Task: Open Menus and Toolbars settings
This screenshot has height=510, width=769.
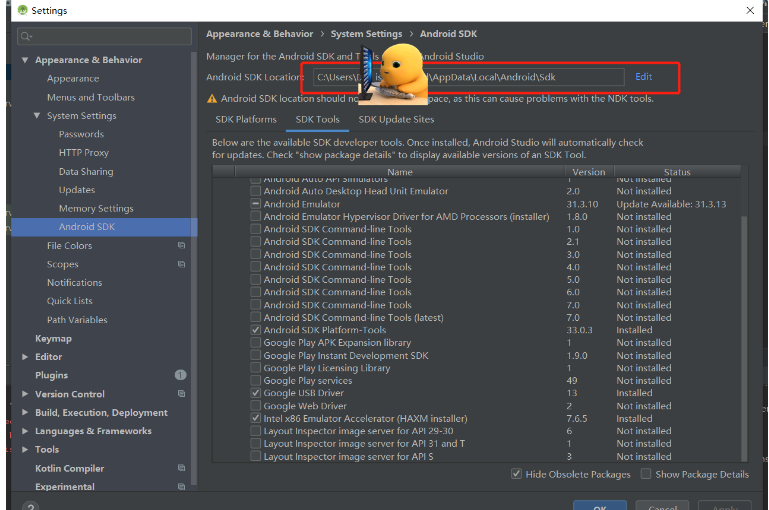Action: tap(91, 97)
